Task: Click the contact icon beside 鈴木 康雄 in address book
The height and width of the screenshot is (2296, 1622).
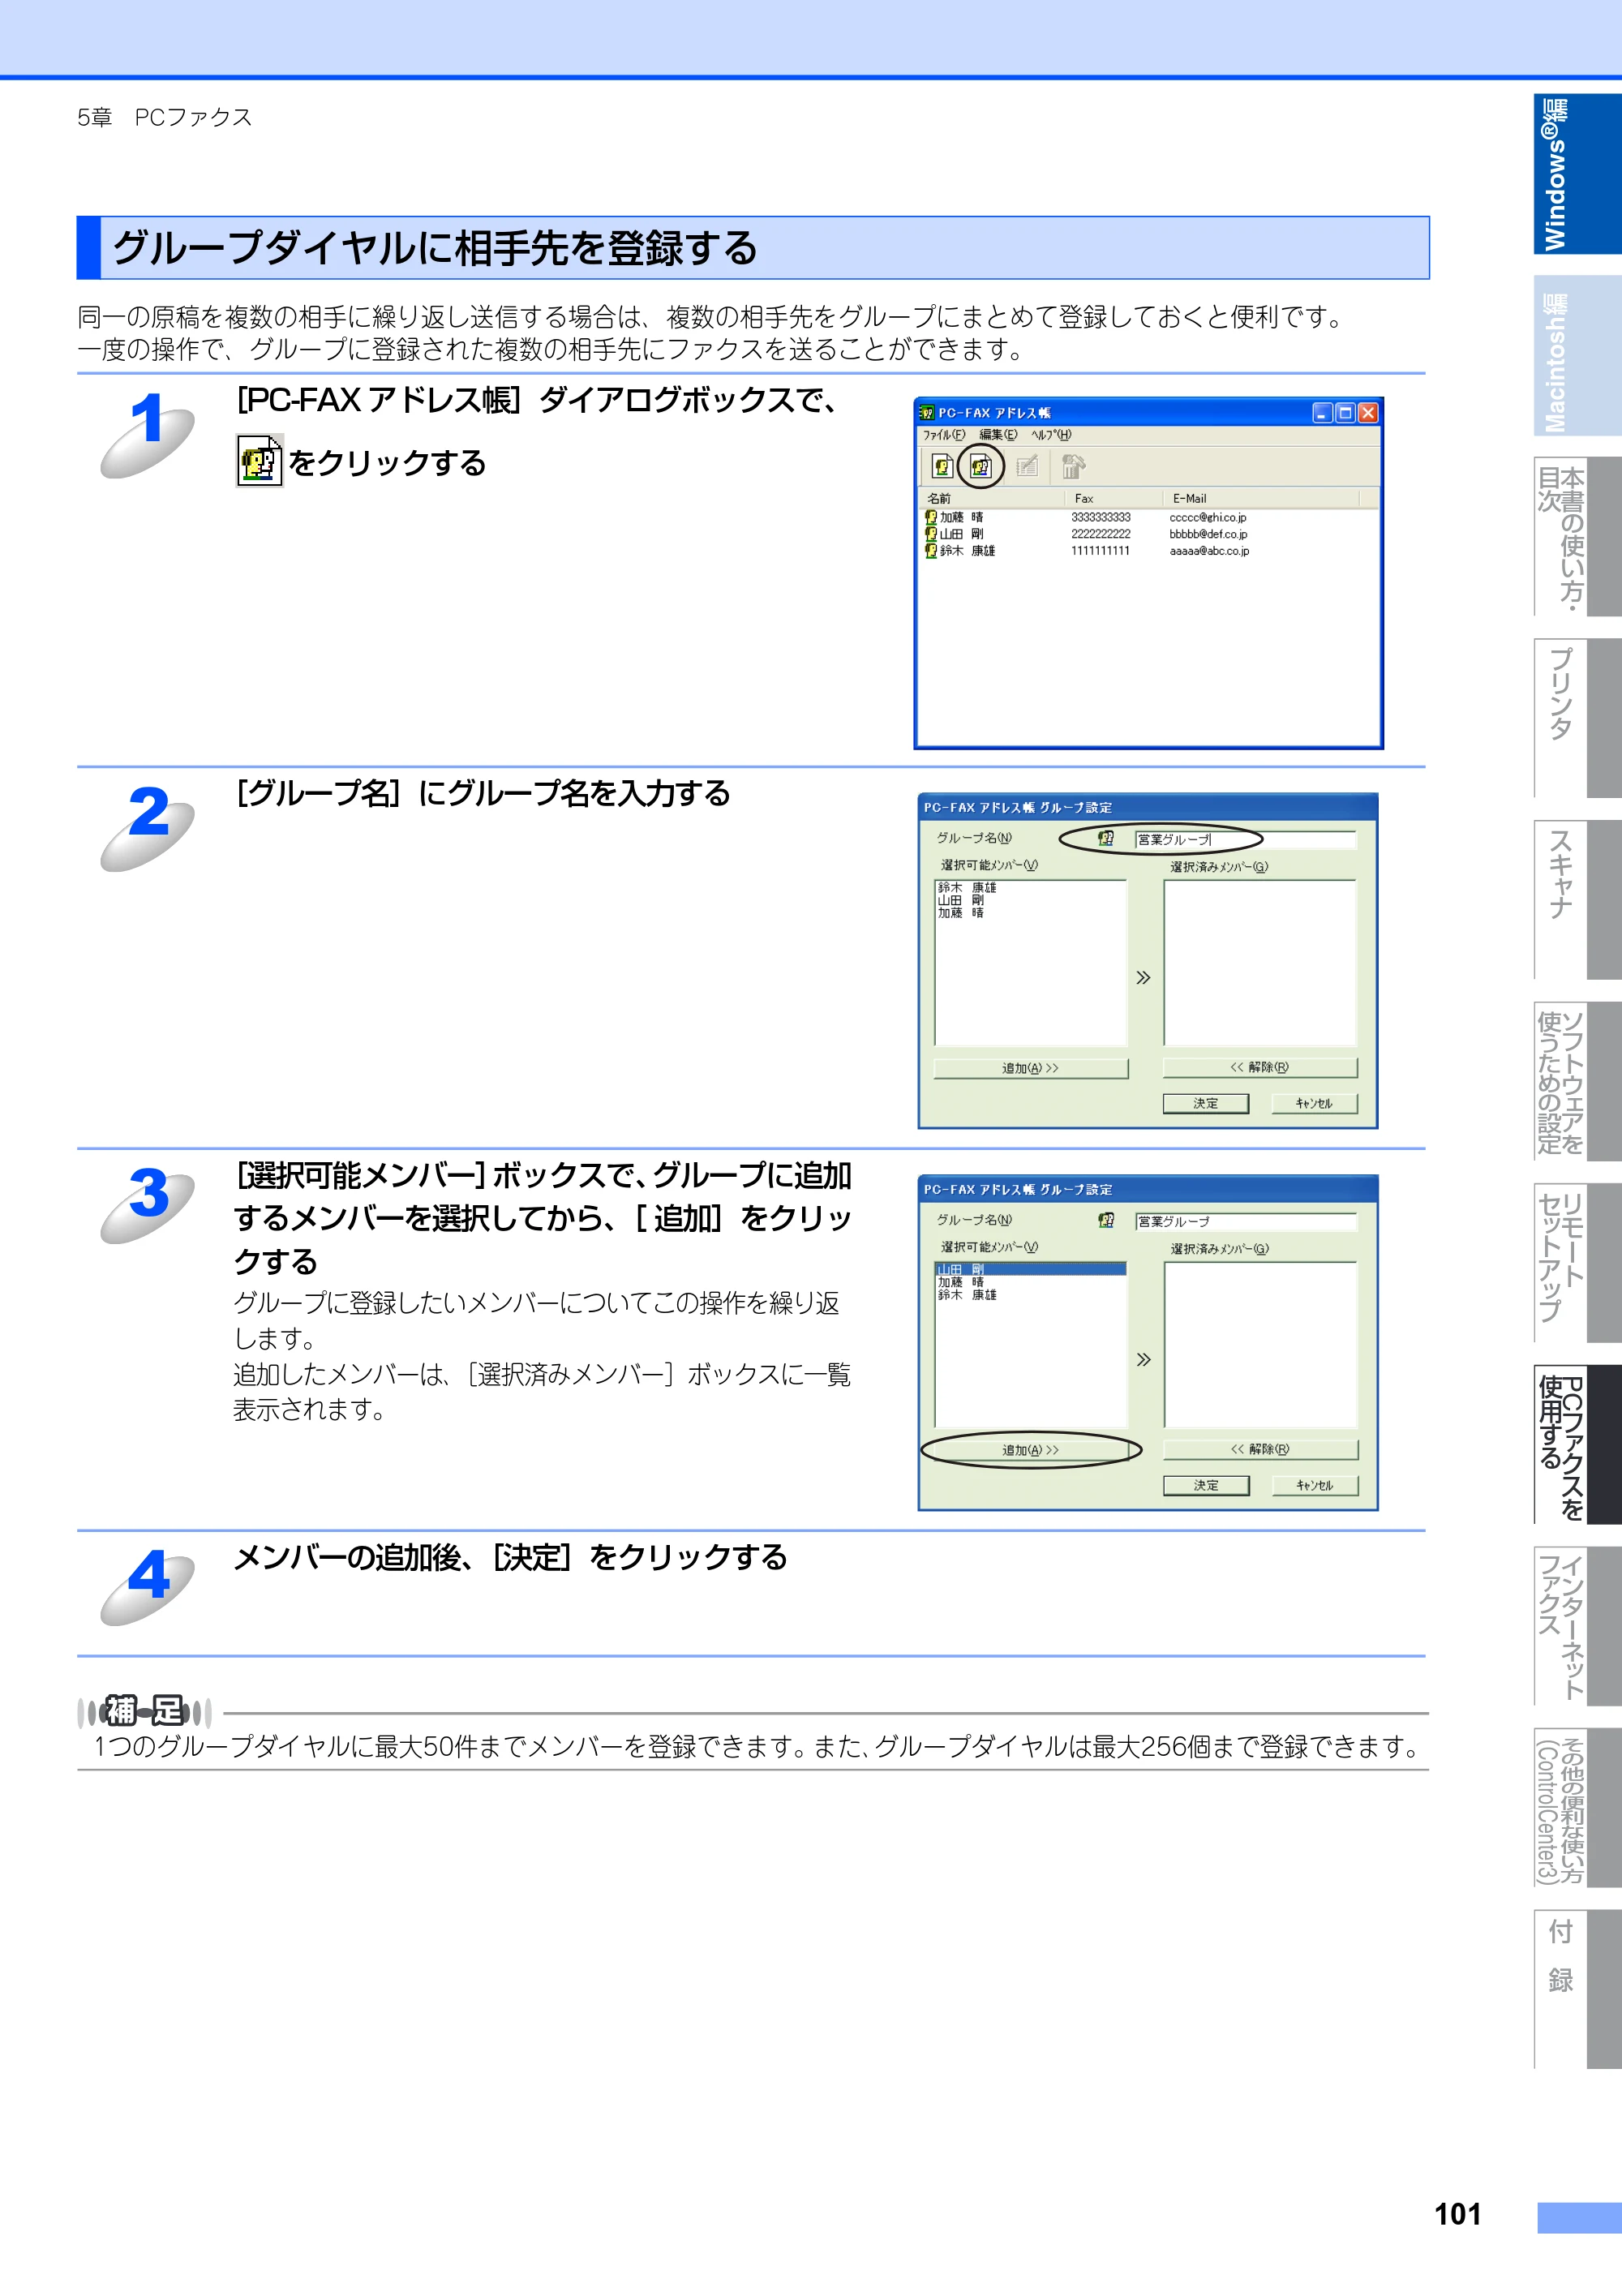Action: click(930, 550)
